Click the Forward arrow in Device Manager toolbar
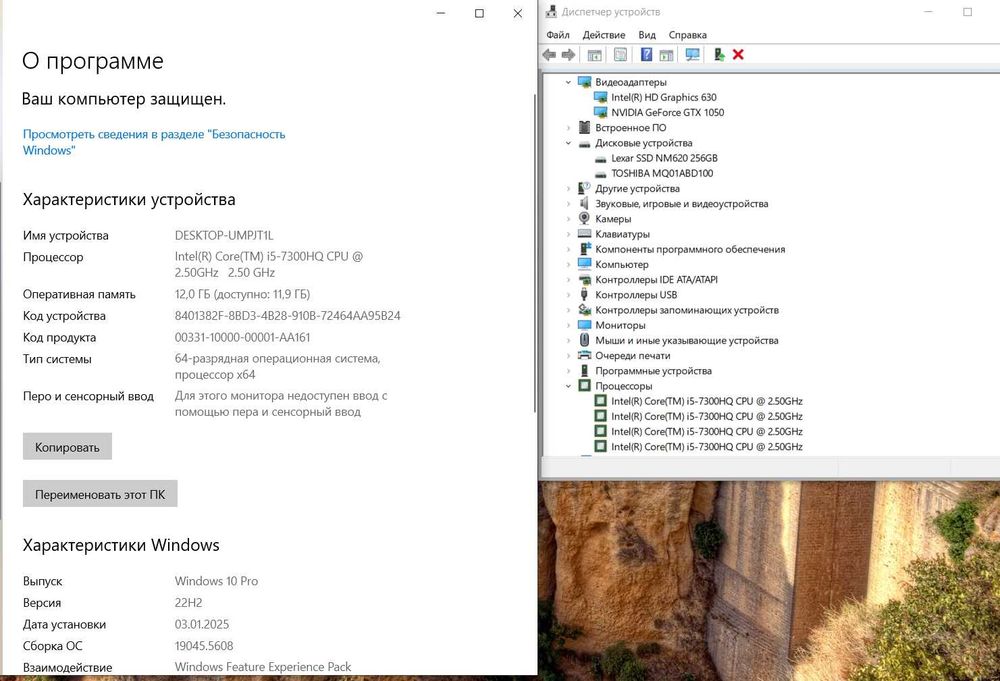This screenshot has width=1000, height=681. (x=568, y=55)
